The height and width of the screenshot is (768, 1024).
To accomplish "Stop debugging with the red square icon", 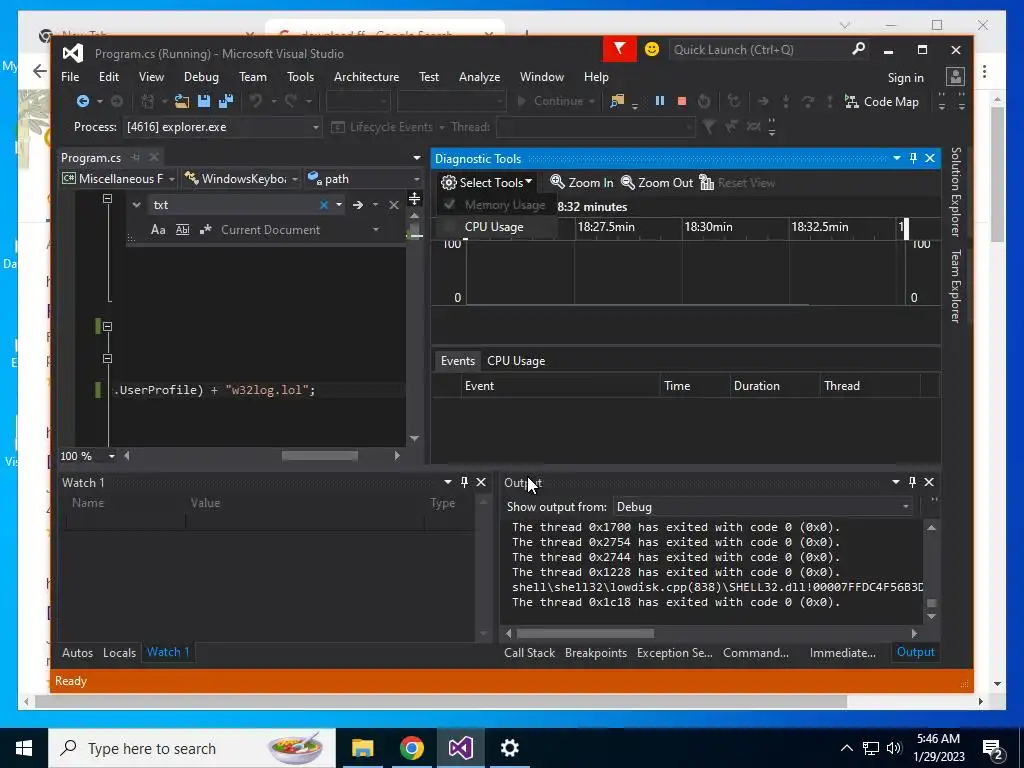I will coord(682,101).
